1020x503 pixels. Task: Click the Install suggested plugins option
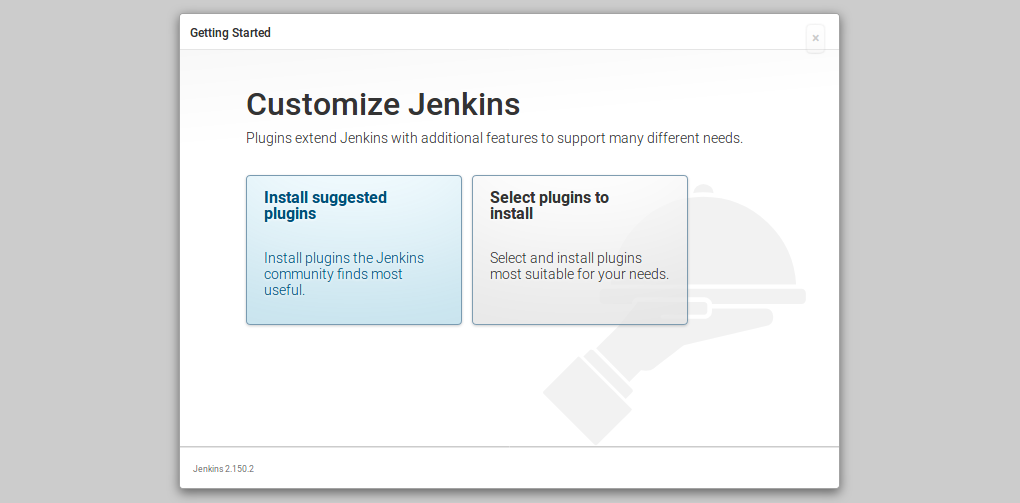click(x=354, y=250)
